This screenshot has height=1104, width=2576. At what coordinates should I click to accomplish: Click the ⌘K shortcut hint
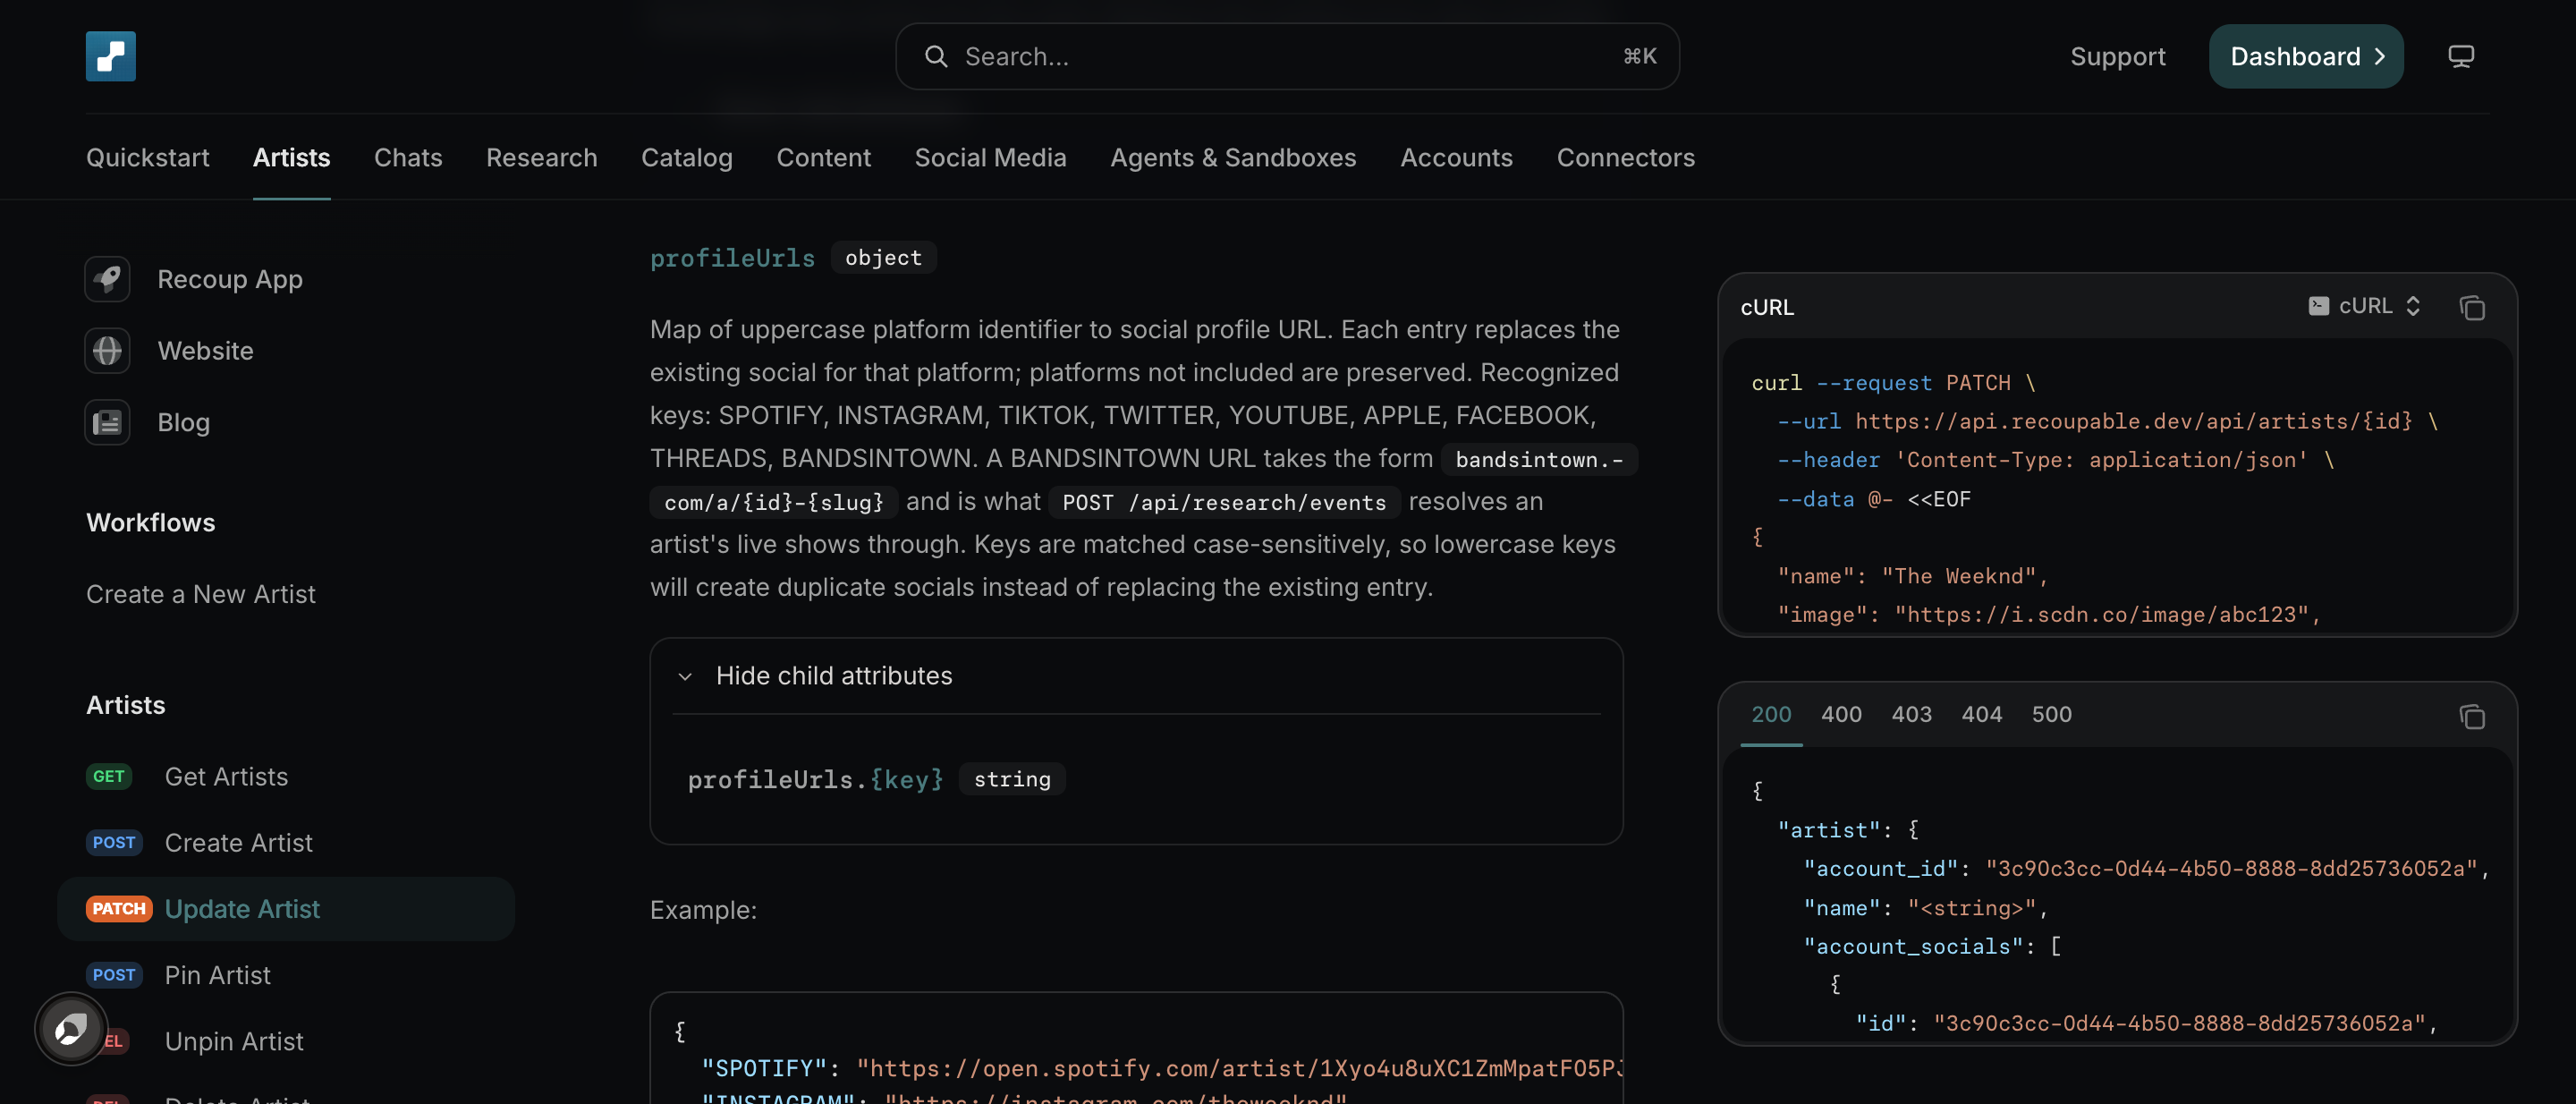click(x=1640, y=56)
